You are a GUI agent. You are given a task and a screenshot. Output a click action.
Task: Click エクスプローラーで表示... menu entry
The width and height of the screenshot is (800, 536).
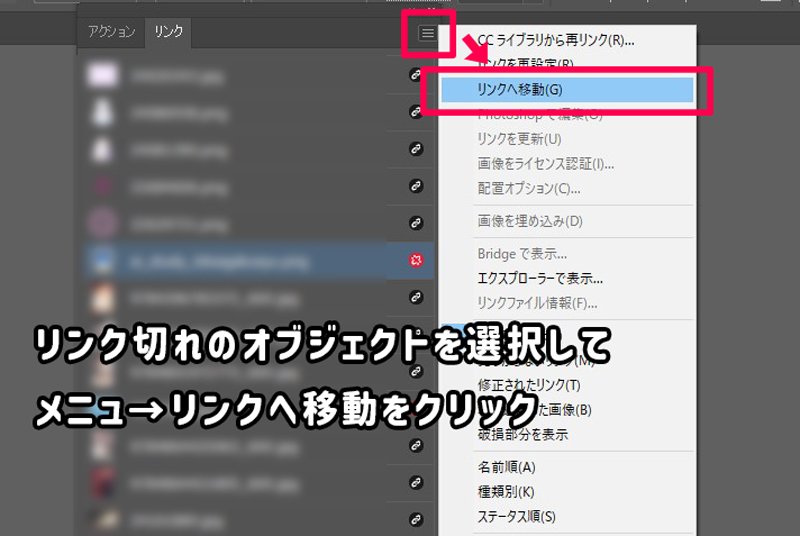point(540,279)
